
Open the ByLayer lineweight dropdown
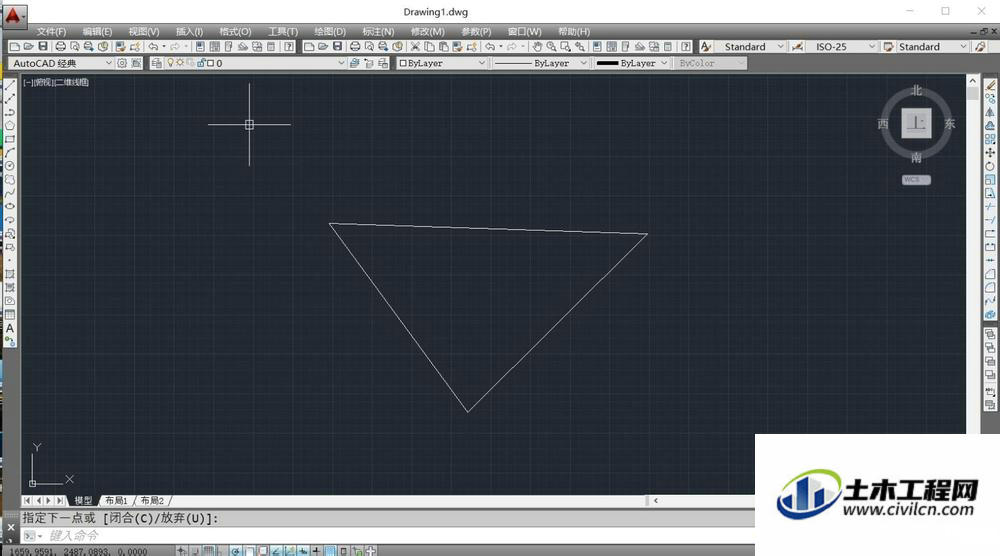pos(664,63)
